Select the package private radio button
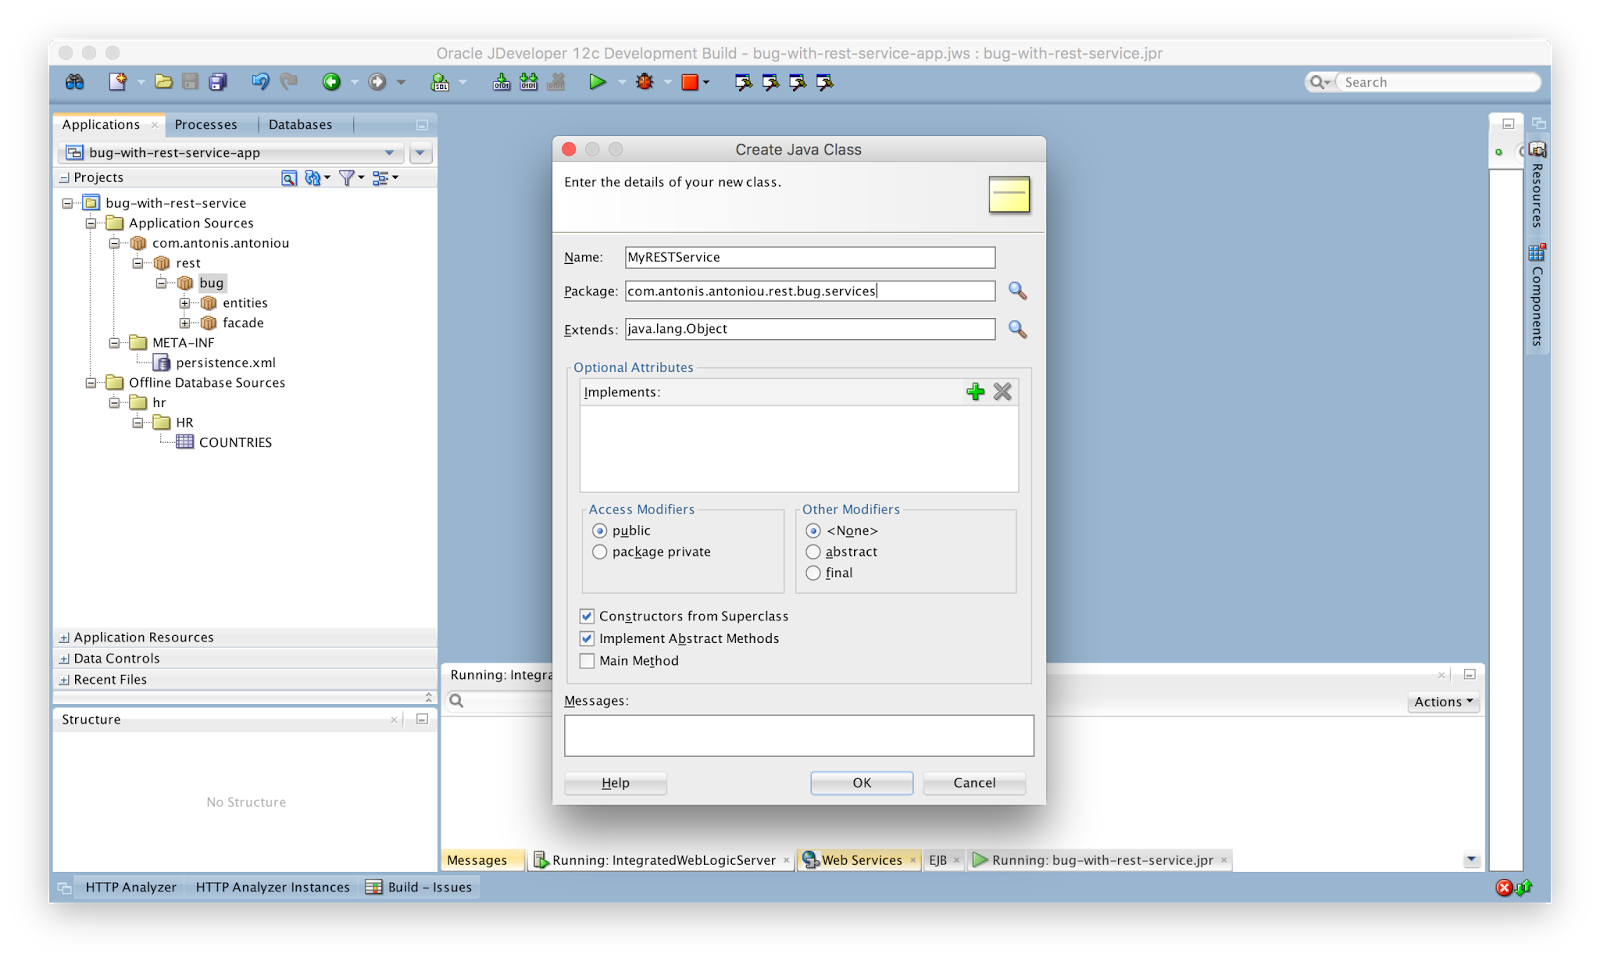This screenshot has width=1600, height=961. [600, 552]
